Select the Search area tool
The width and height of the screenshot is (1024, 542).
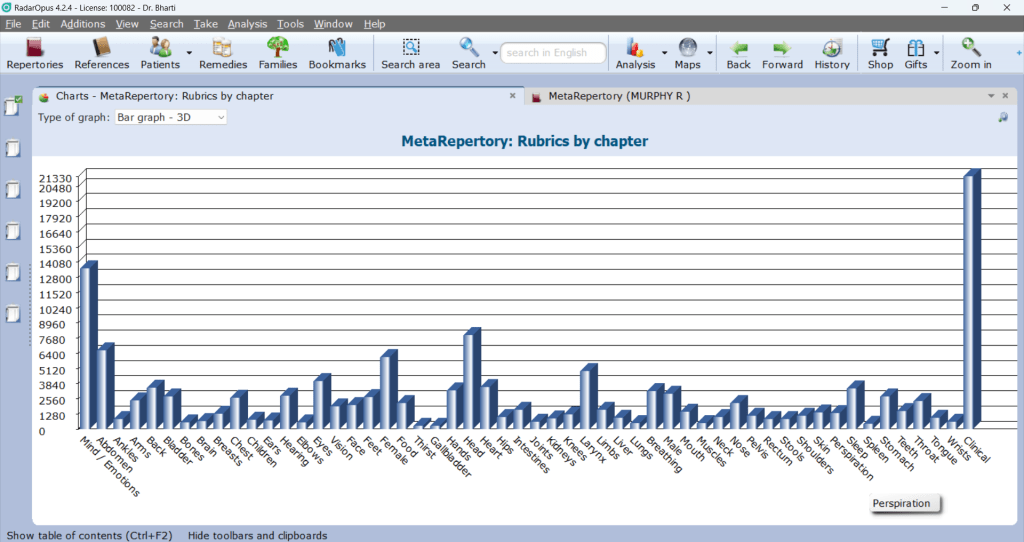coord(411,54)
